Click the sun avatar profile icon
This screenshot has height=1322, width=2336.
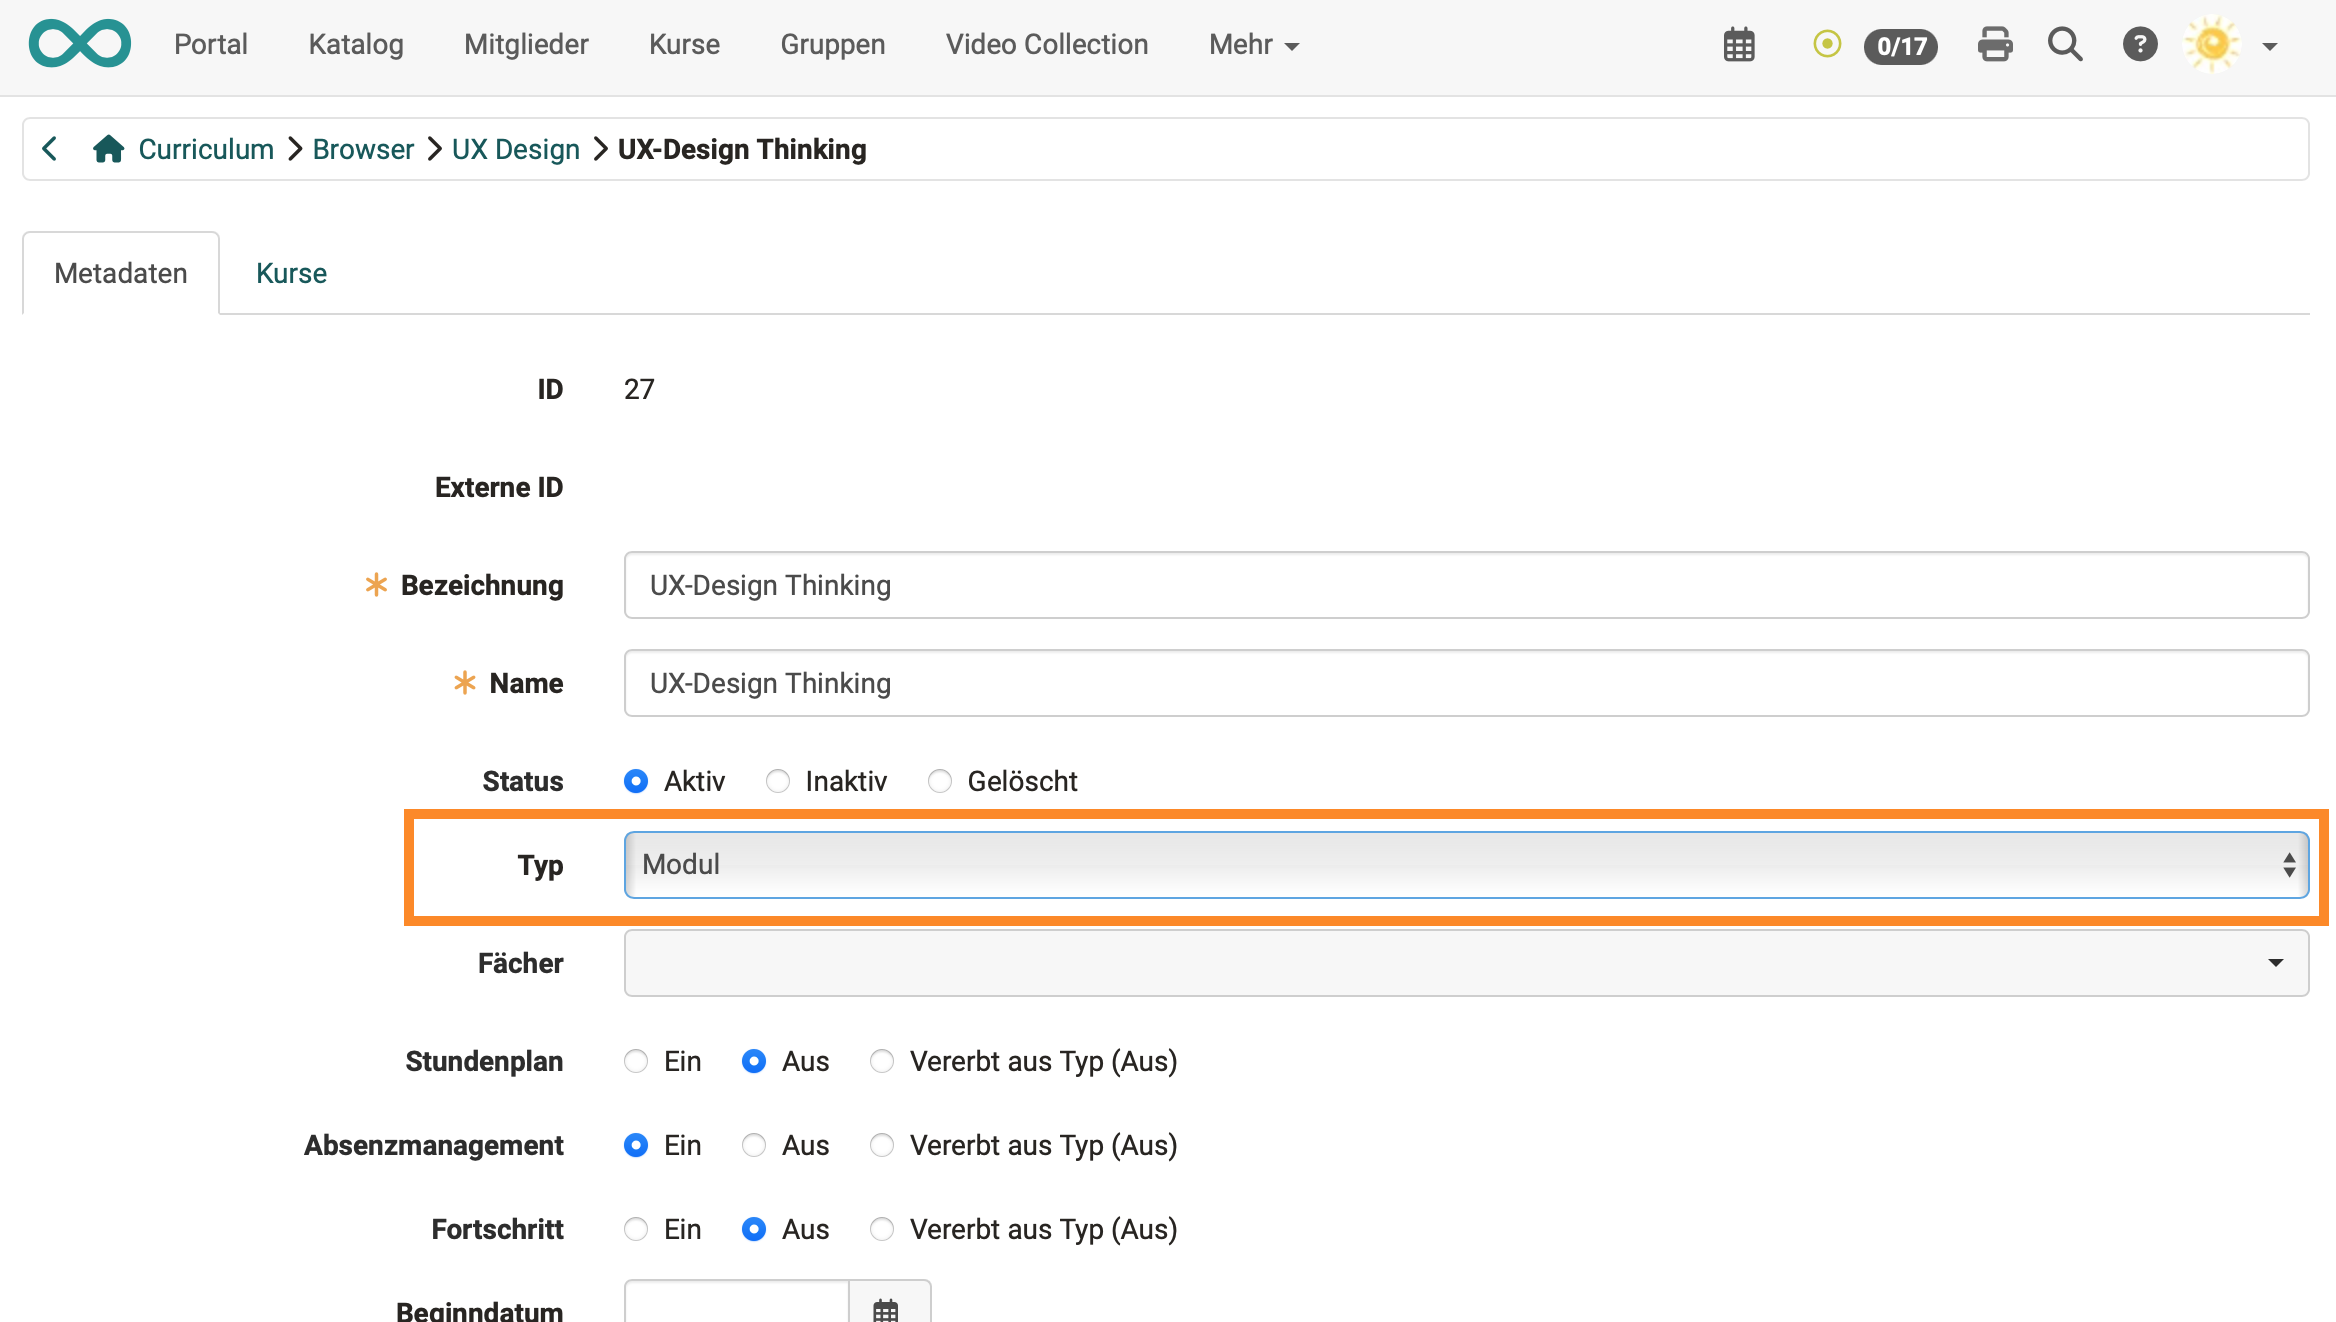coord(2212,45)
